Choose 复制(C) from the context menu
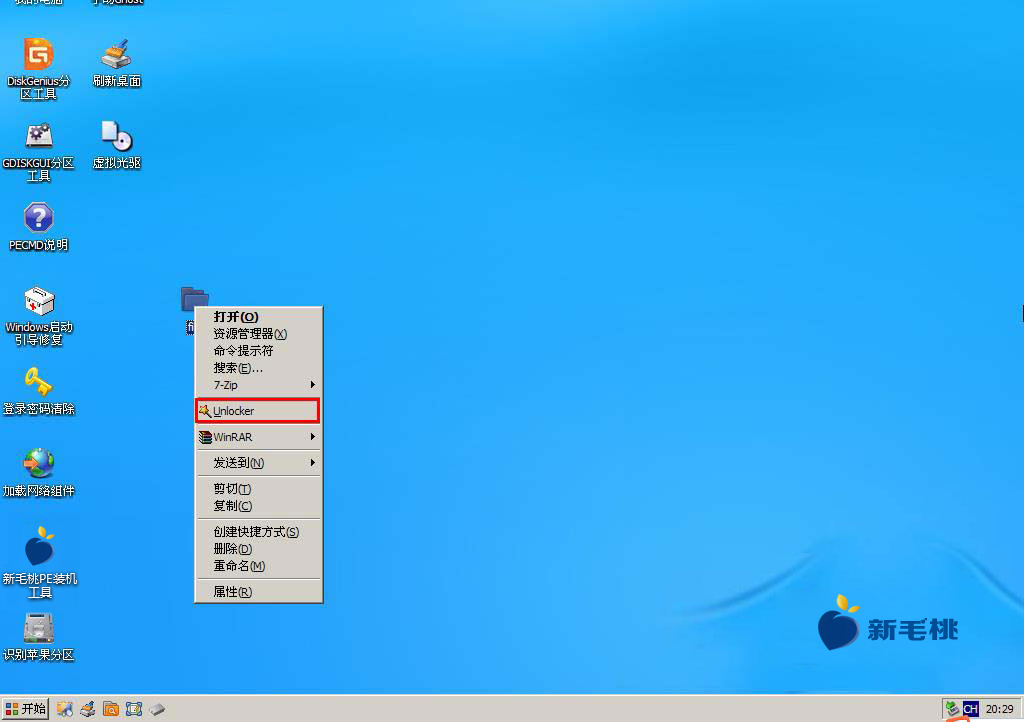 [x=259, y=506]
